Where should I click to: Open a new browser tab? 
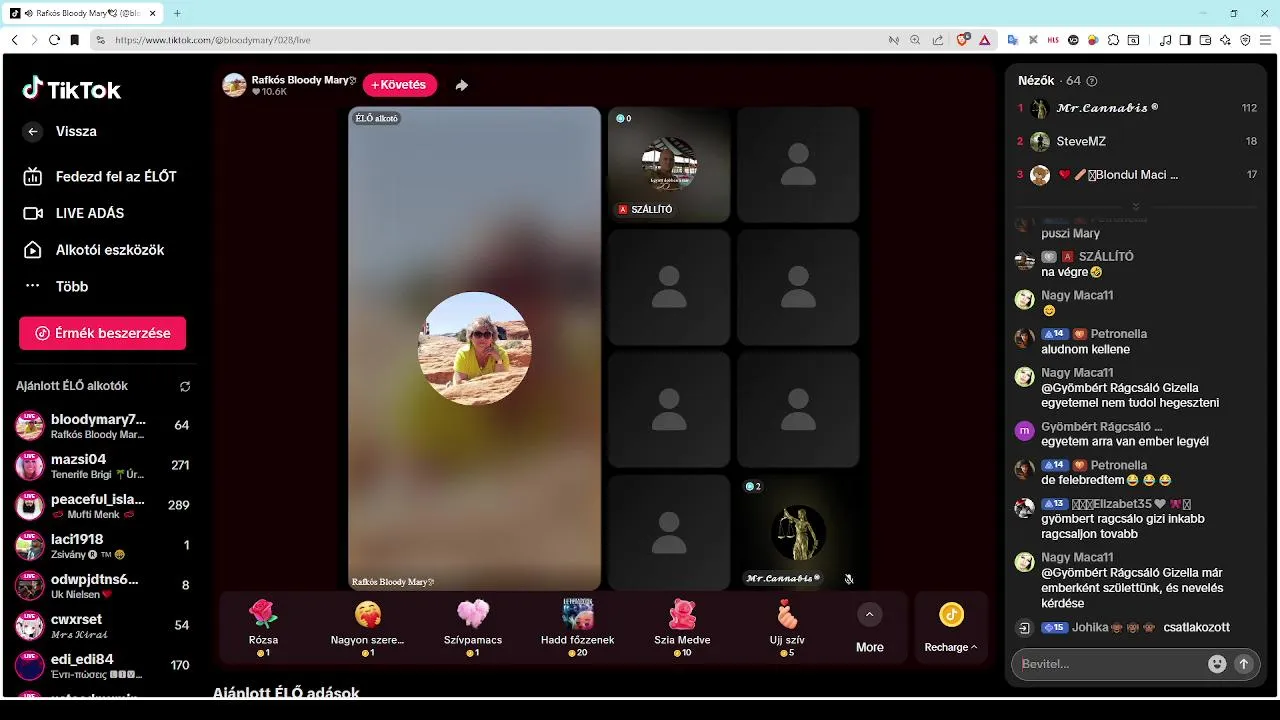click(x=177, y=13)
